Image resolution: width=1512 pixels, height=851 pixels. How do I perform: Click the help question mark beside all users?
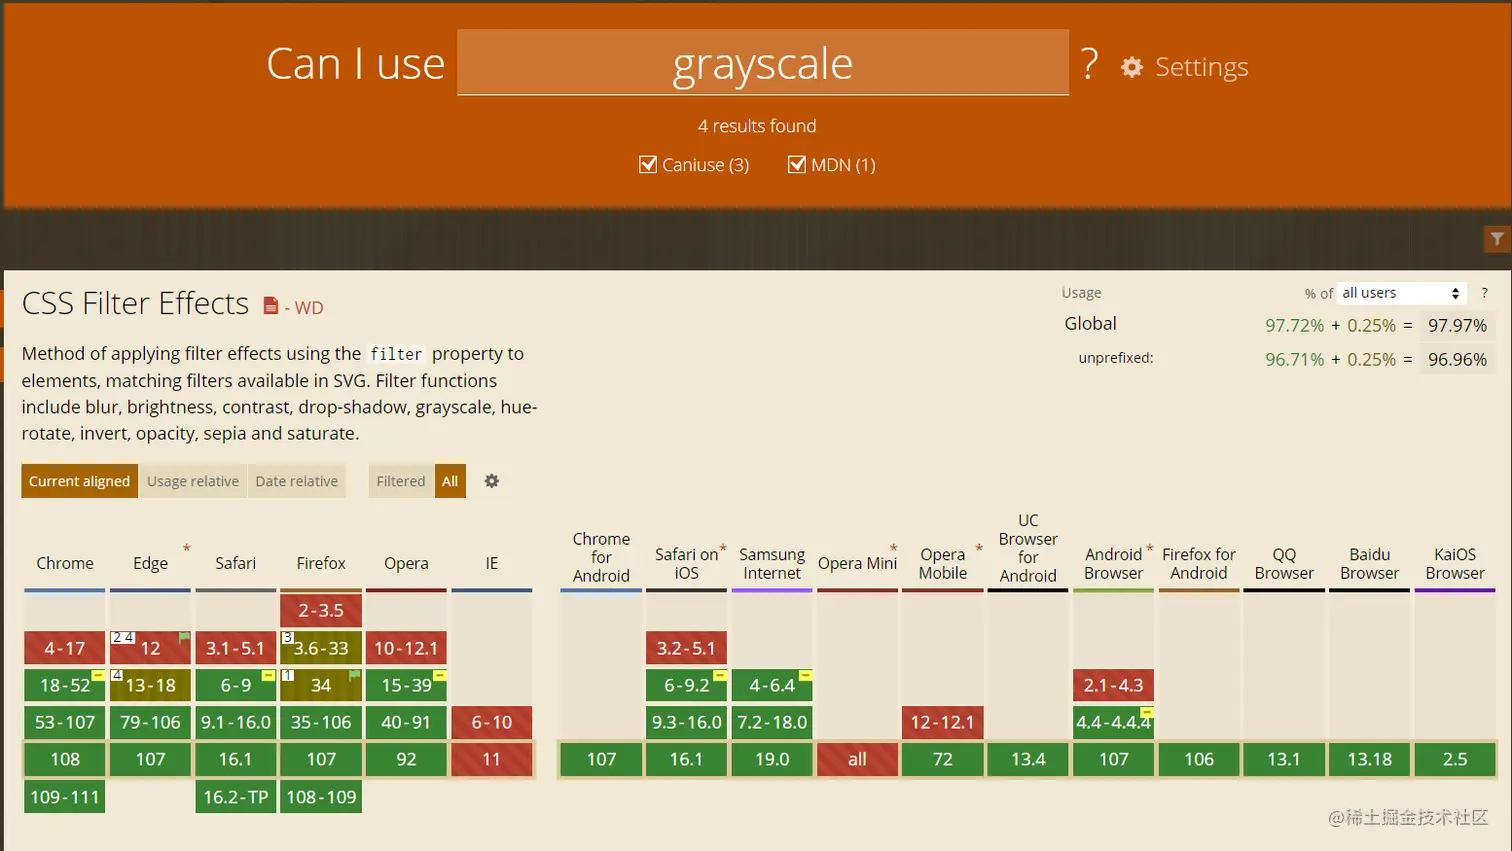click(1485, 293)
